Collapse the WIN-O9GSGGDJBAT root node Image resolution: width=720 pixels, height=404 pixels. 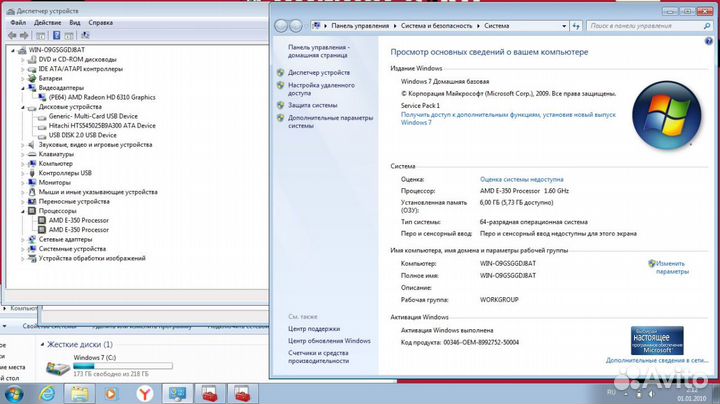[13, 50]
